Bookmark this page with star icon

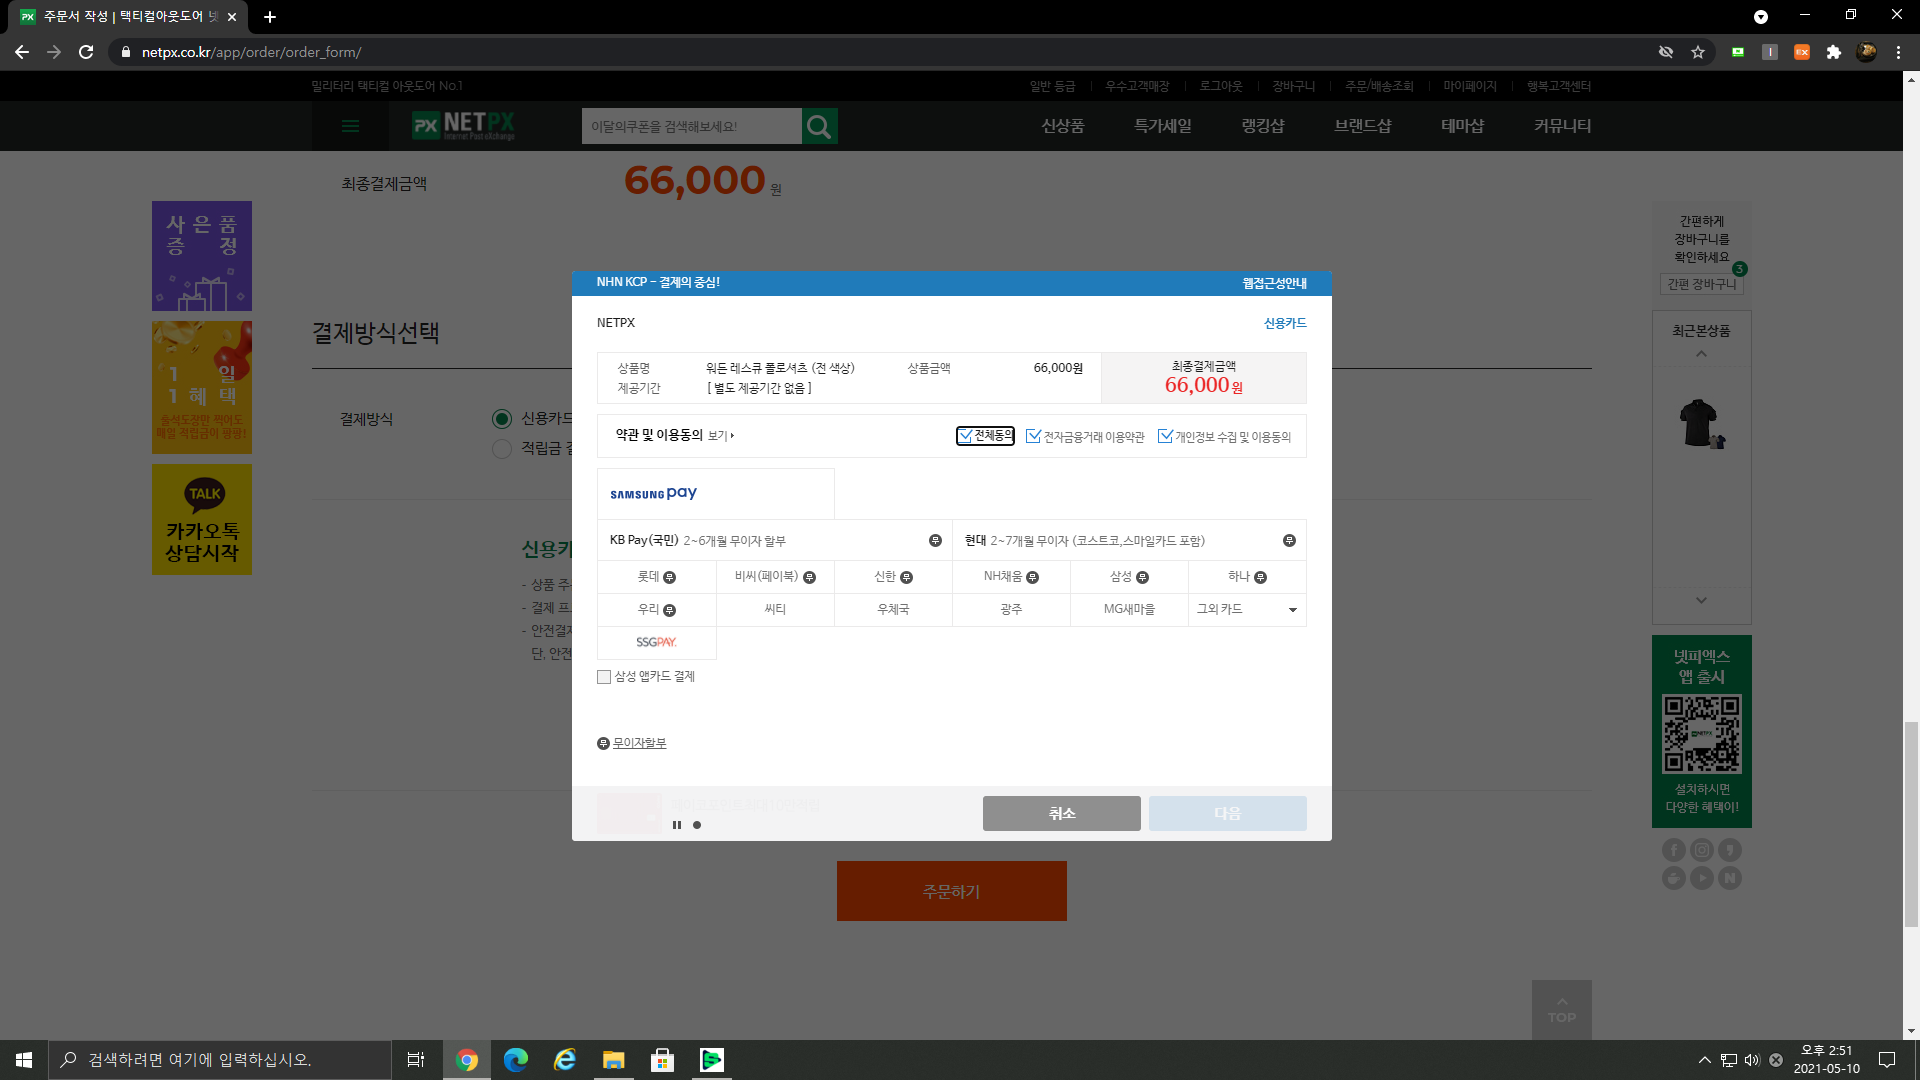click(1698, 52)
